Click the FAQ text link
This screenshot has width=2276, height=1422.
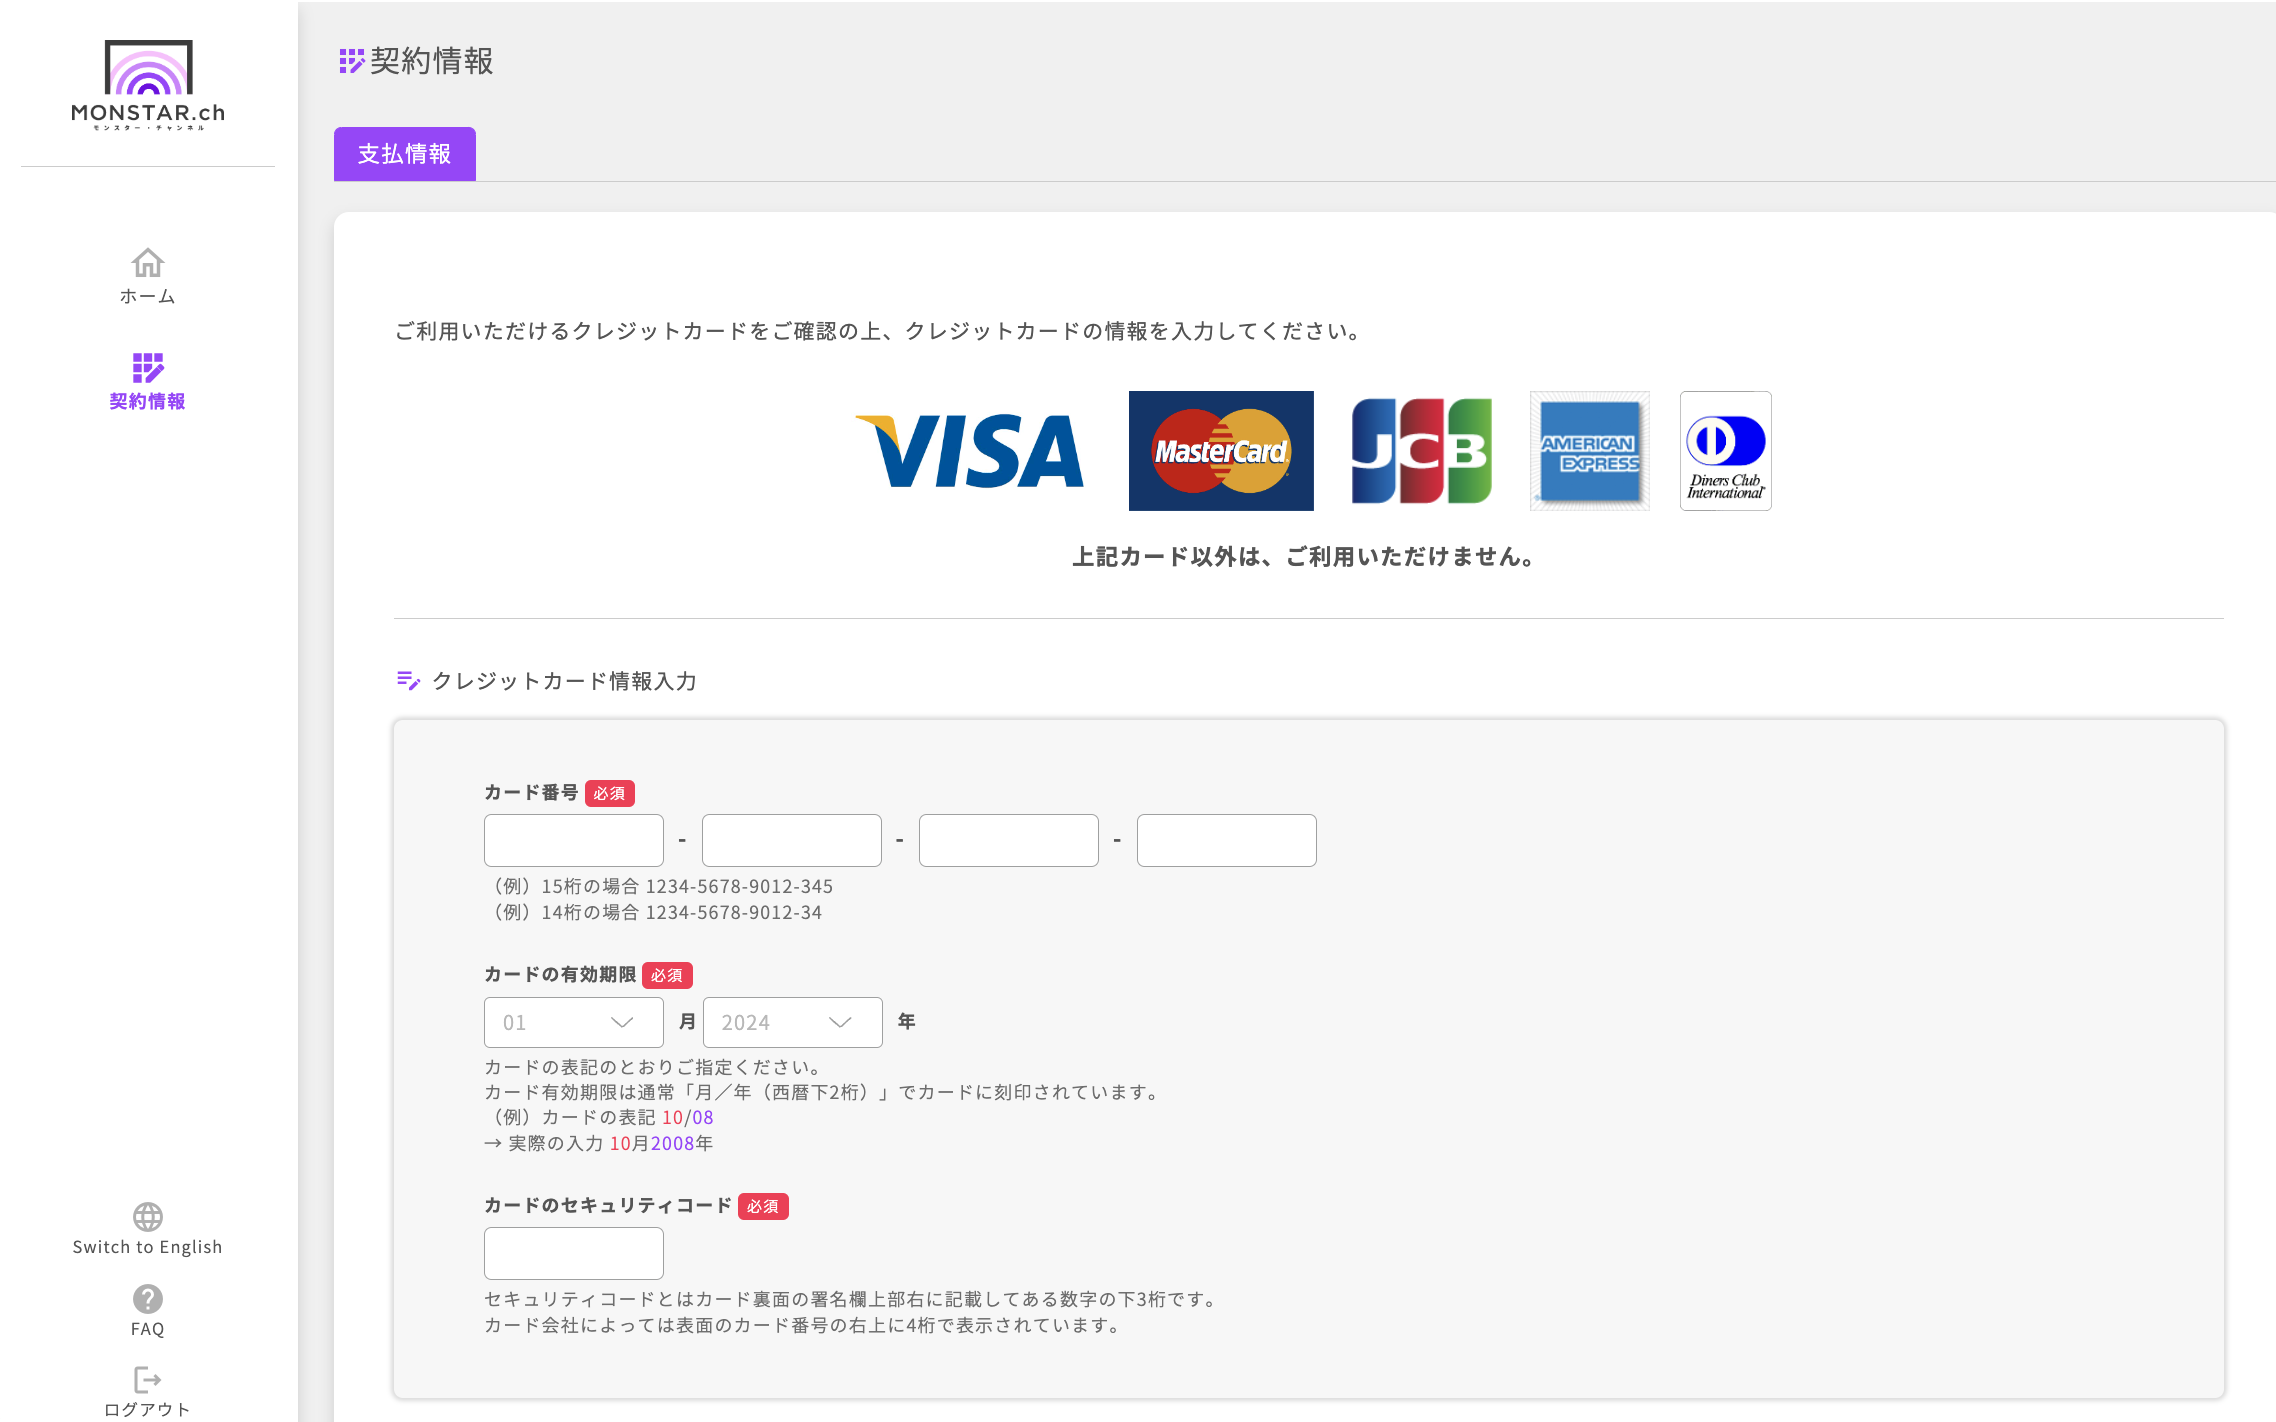148,1329
